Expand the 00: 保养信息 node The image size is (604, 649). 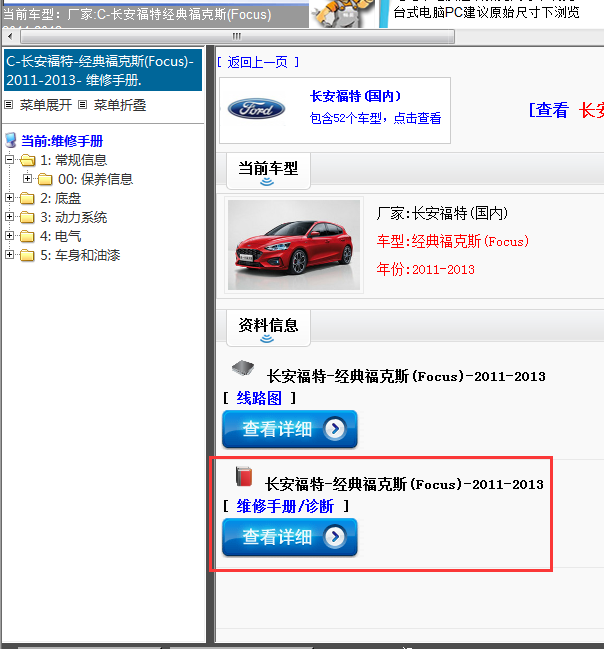tap(27, 178)
